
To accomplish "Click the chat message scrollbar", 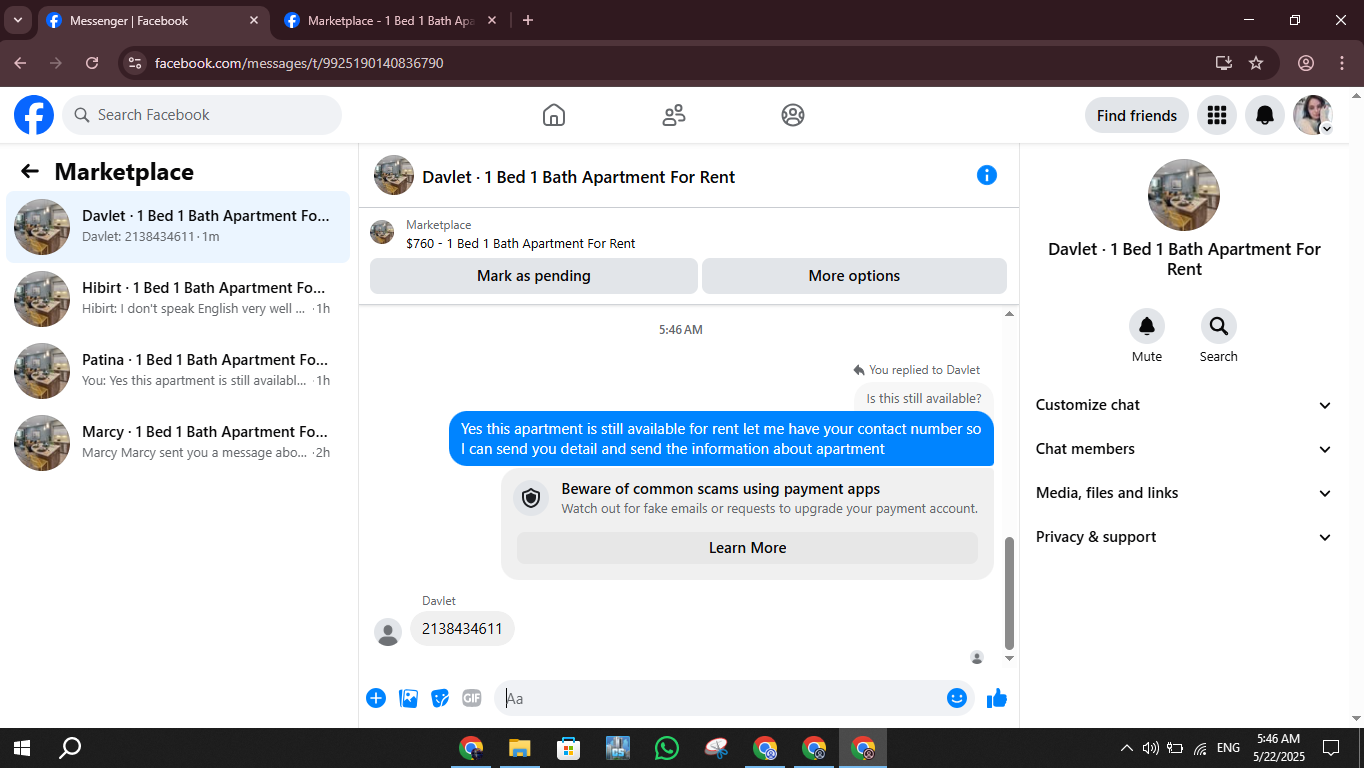I will pyautogui.click(x=1009, y=593).
